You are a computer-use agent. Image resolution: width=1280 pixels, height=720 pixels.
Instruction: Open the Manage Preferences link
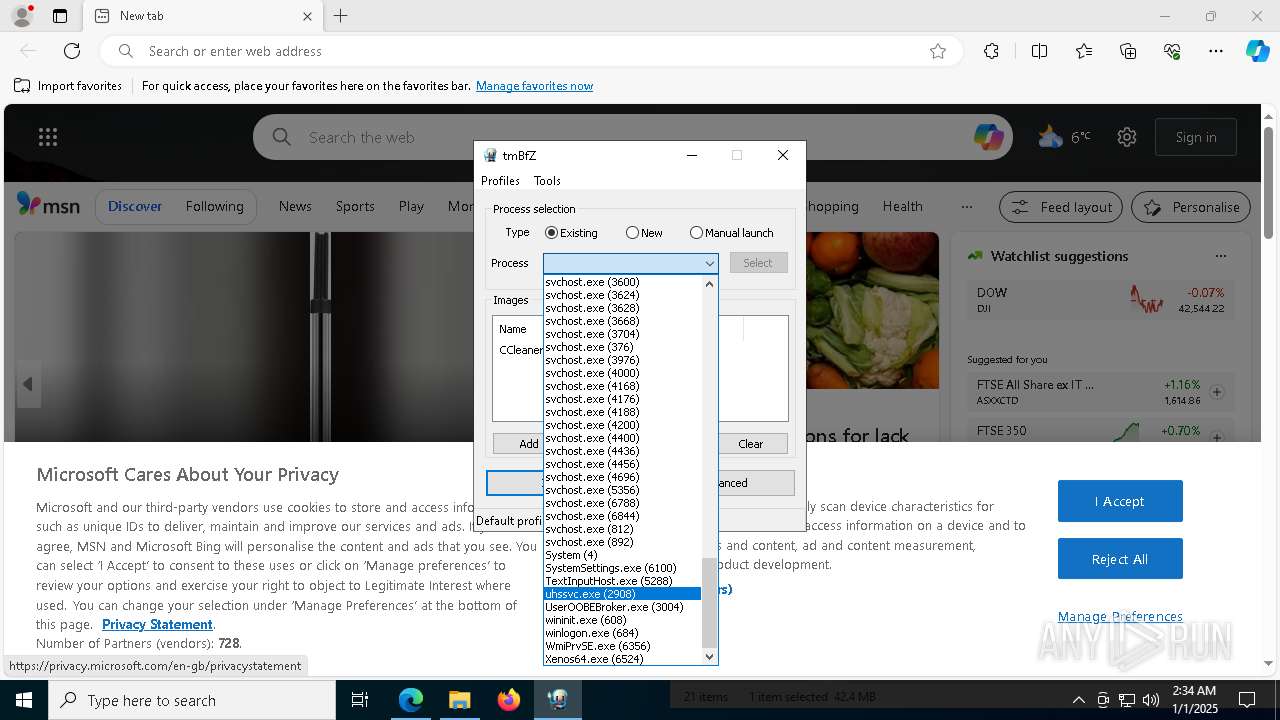(1120, 616)
